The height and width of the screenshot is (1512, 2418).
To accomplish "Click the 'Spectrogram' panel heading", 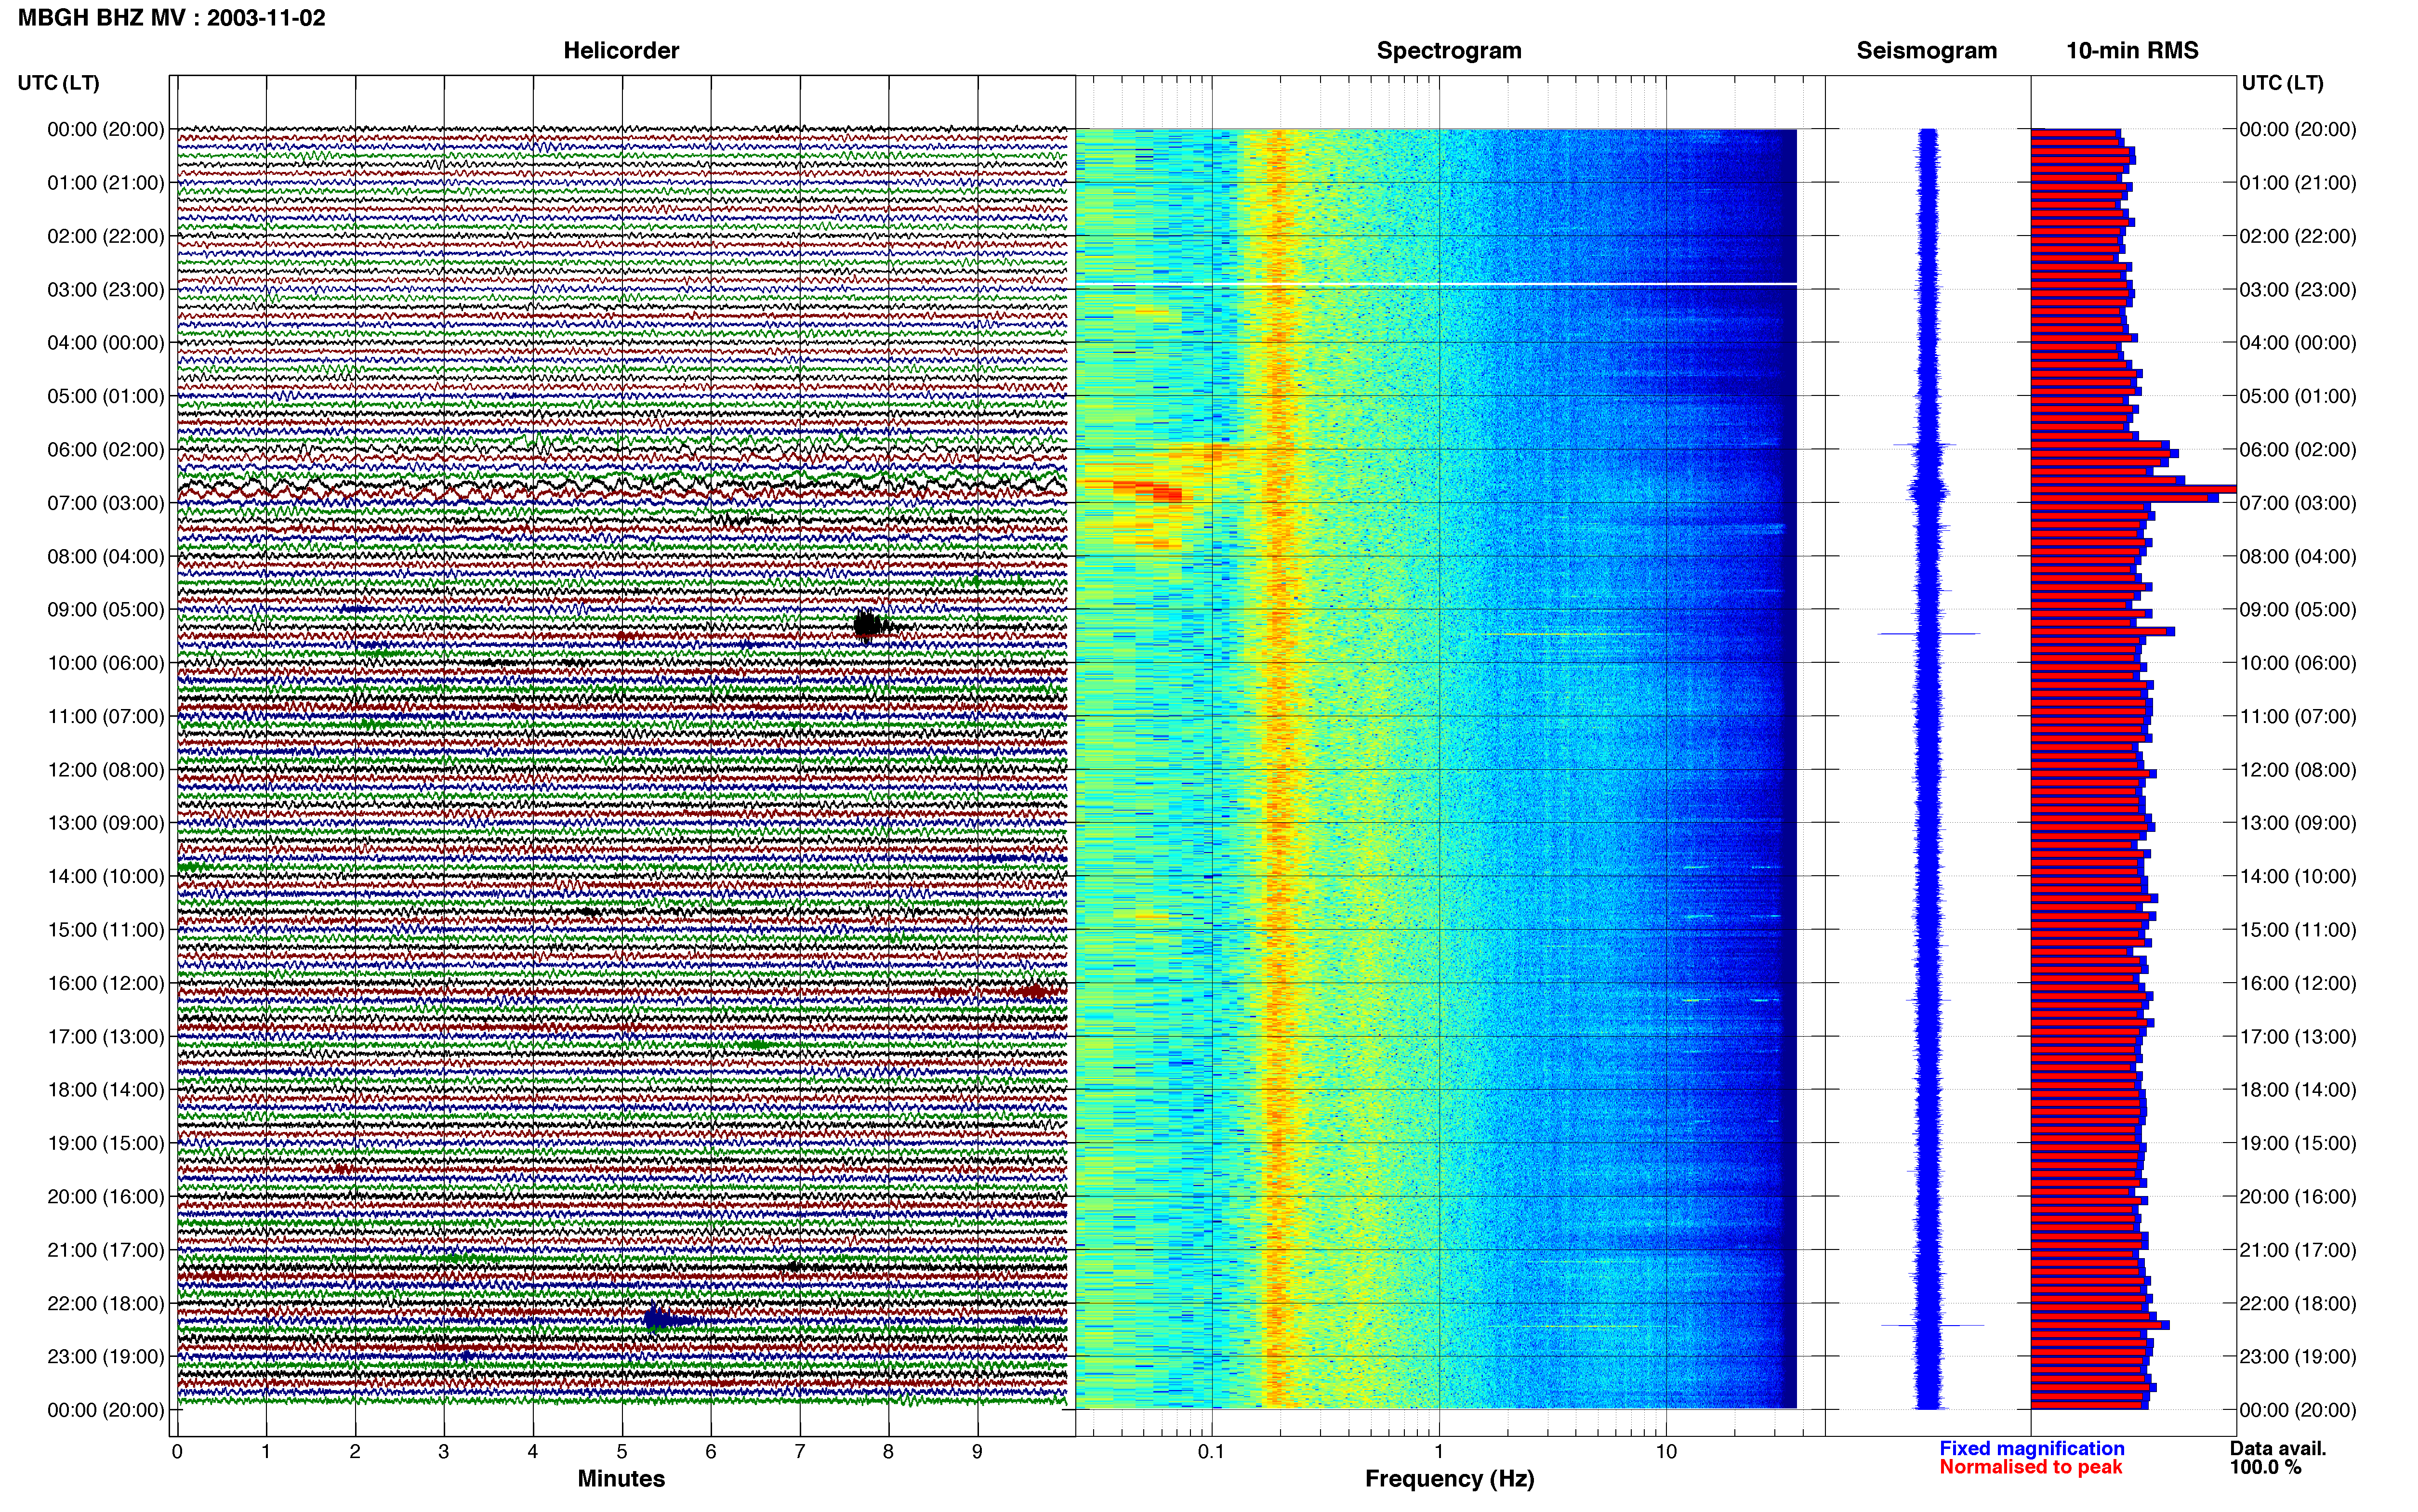I will coord(1449,50).
